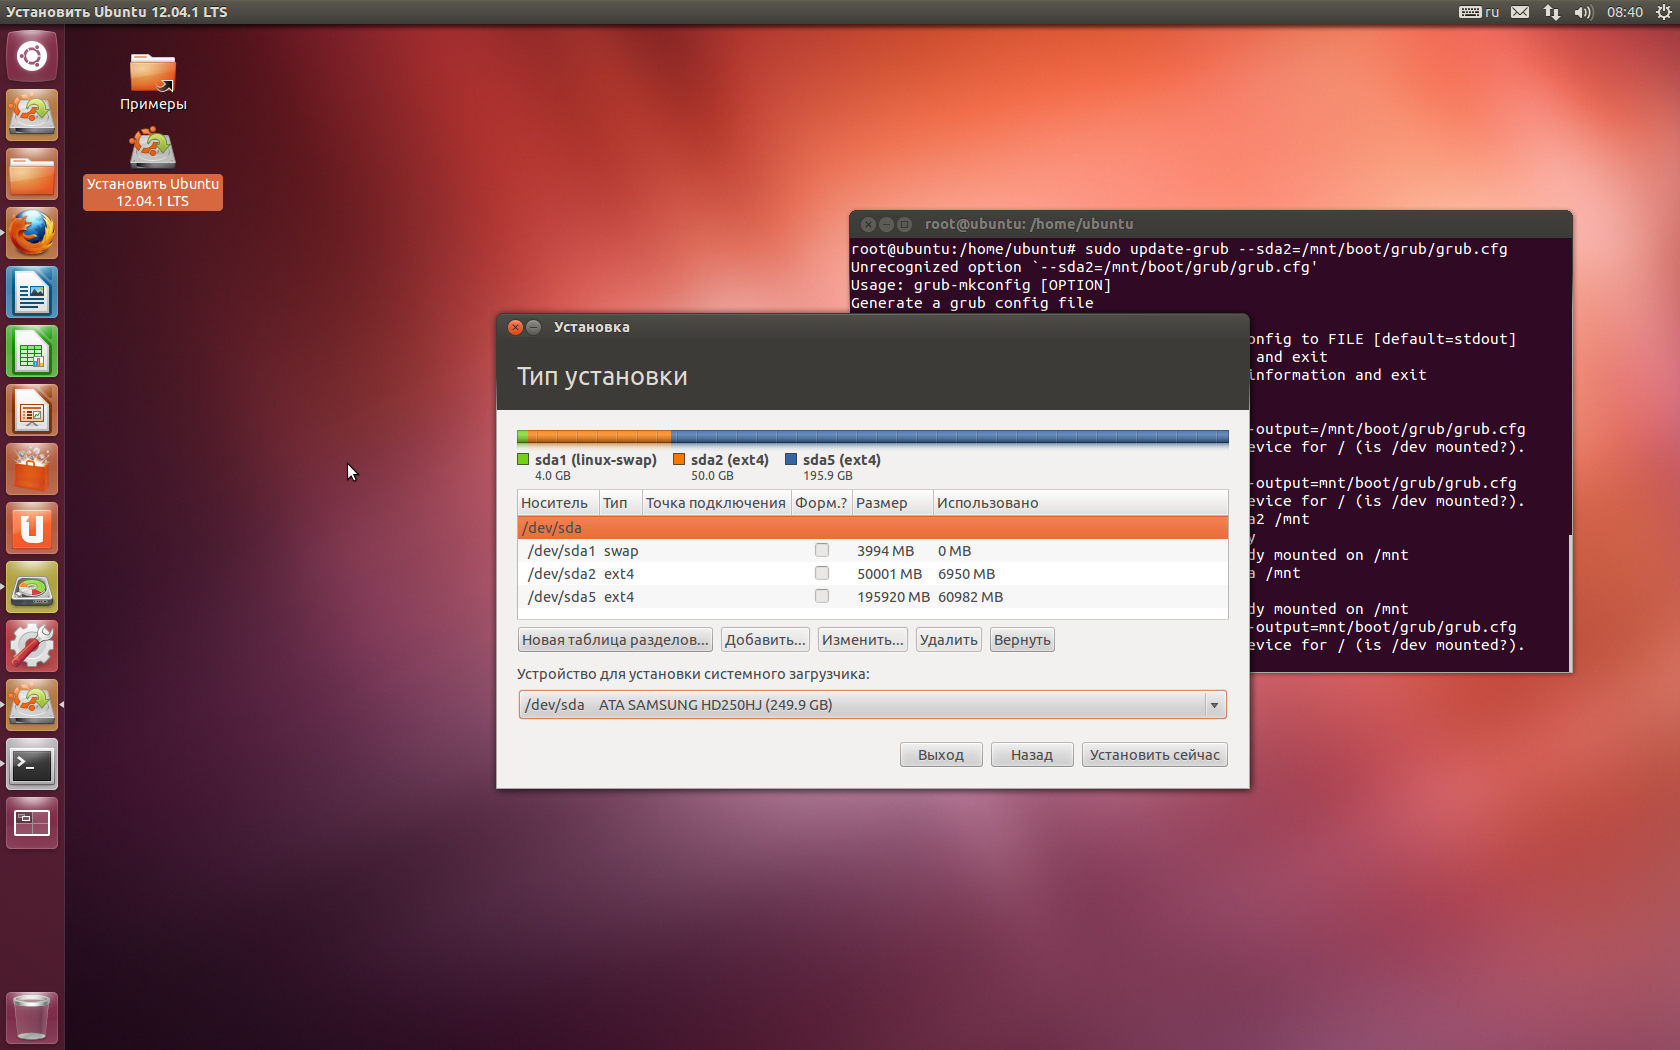
Task: Click the Вернуть button
Action: pyautogui.click(x=1022, y=640)
